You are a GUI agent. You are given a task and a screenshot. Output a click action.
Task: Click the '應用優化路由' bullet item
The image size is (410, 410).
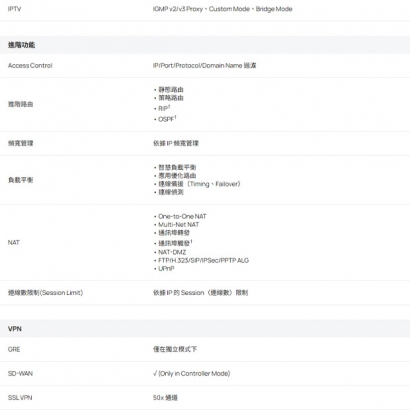[177, 175]
